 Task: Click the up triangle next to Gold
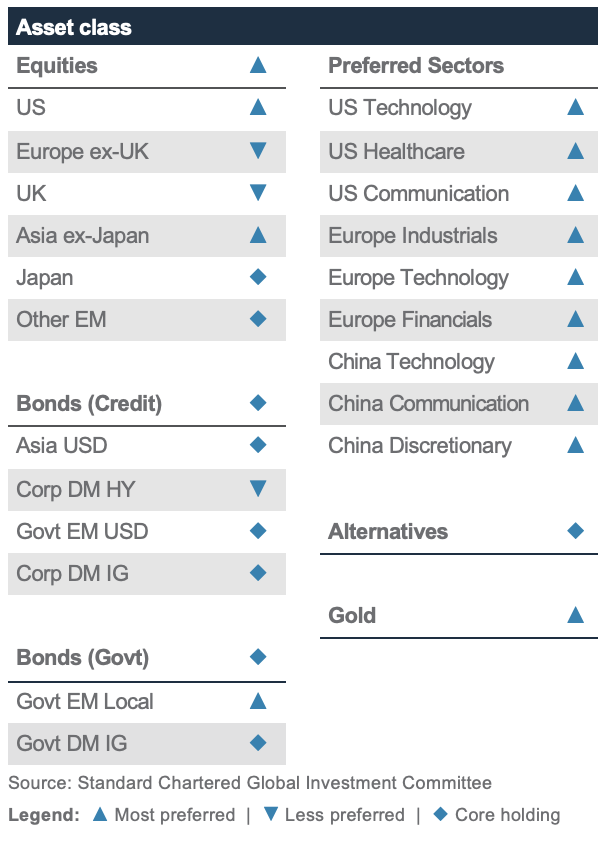point(575,615)
